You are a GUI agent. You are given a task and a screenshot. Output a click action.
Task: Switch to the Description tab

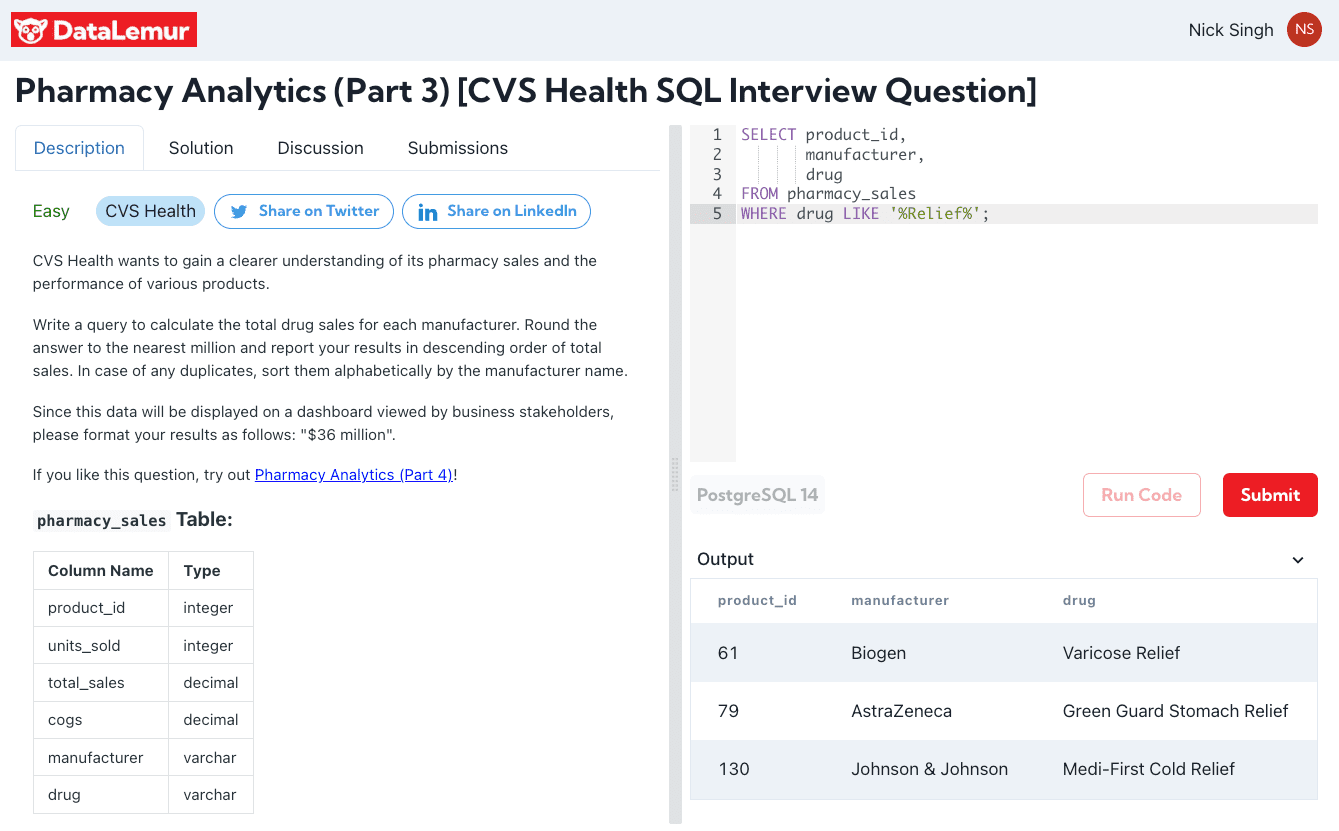[x=79, y=148]
